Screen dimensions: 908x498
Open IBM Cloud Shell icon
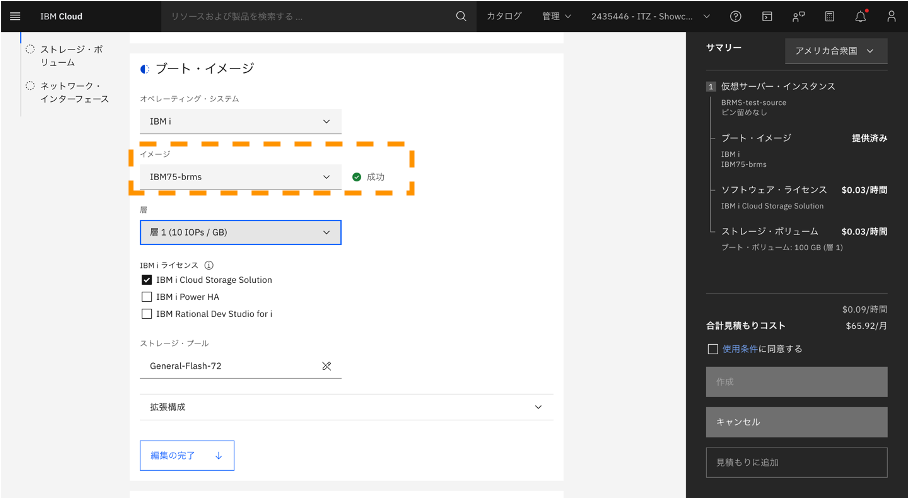point(767,16)
